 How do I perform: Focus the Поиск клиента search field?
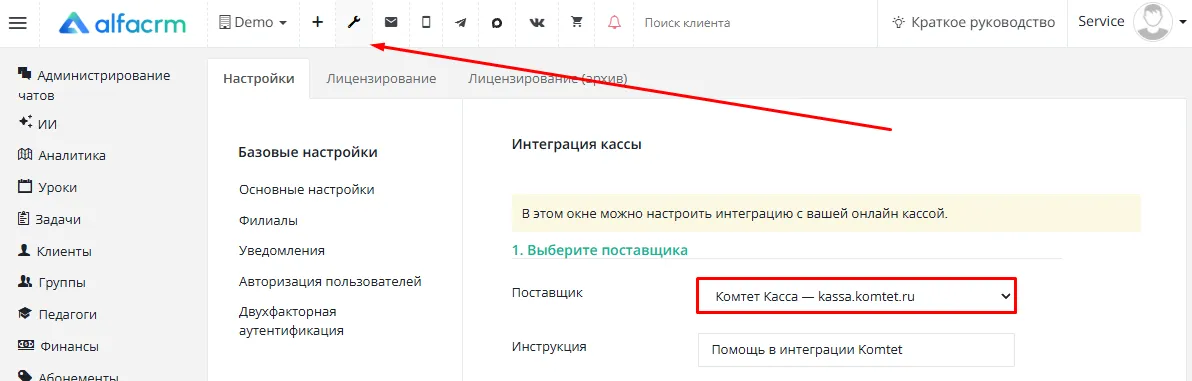[x=753, y=23]
